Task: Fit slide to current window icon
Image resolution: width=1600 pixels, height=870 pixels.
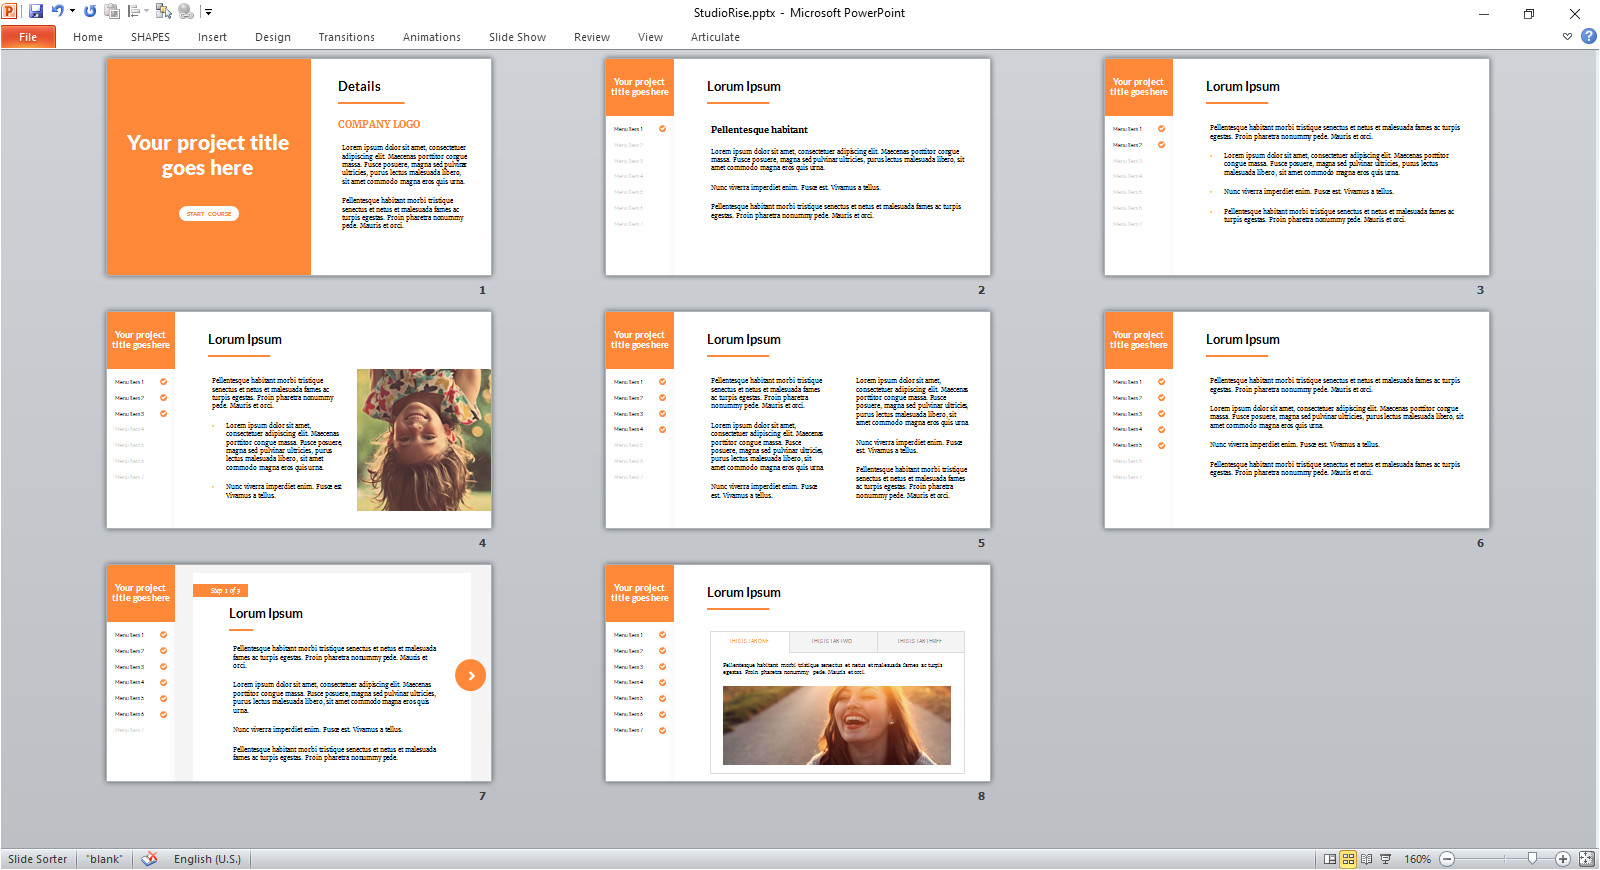Action: pos(1586,859)
